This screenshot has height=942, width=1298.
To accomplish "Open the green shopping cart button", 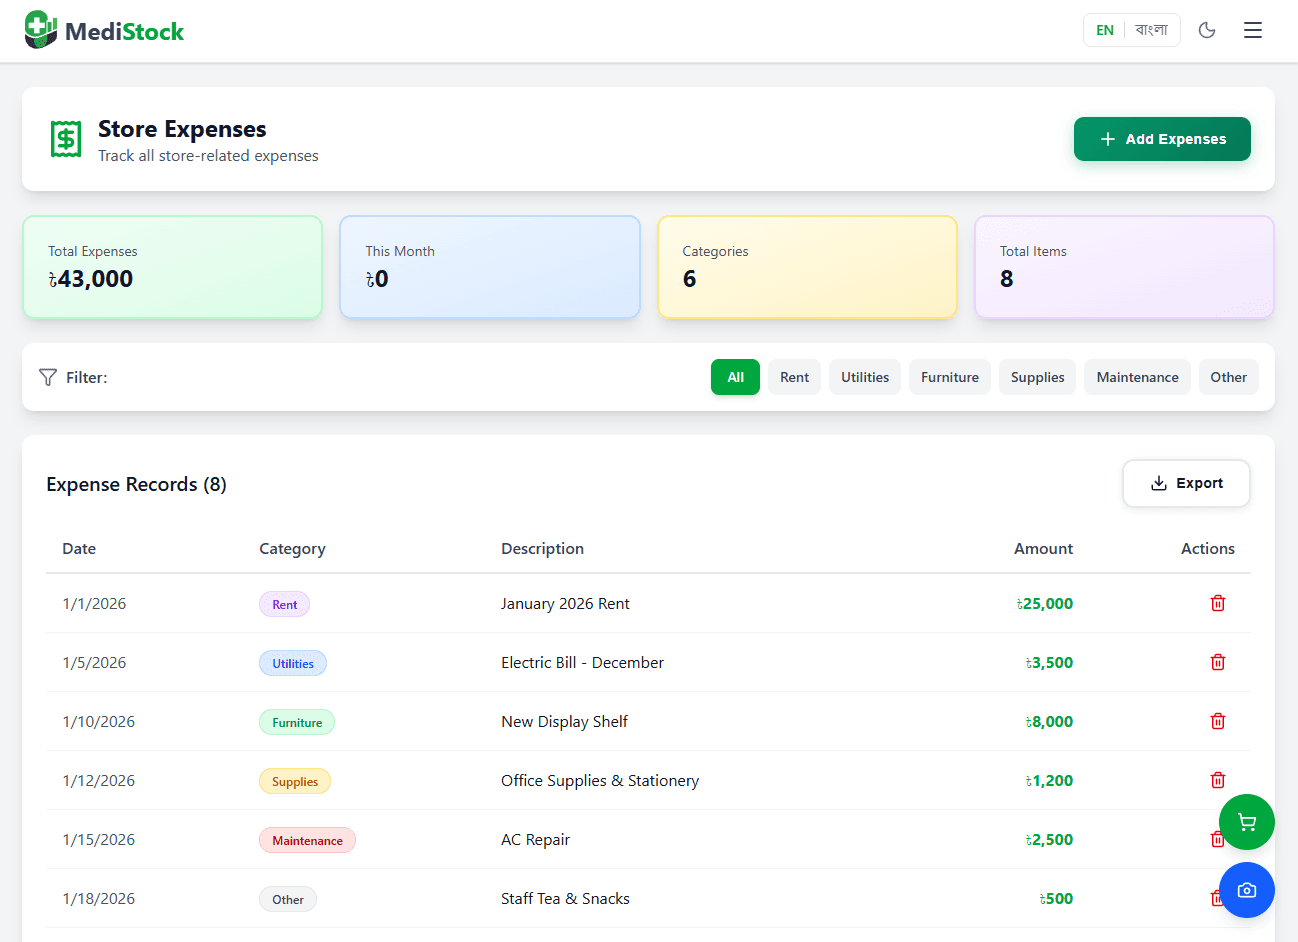I will pyautogui.click(x=1246, y=822).
